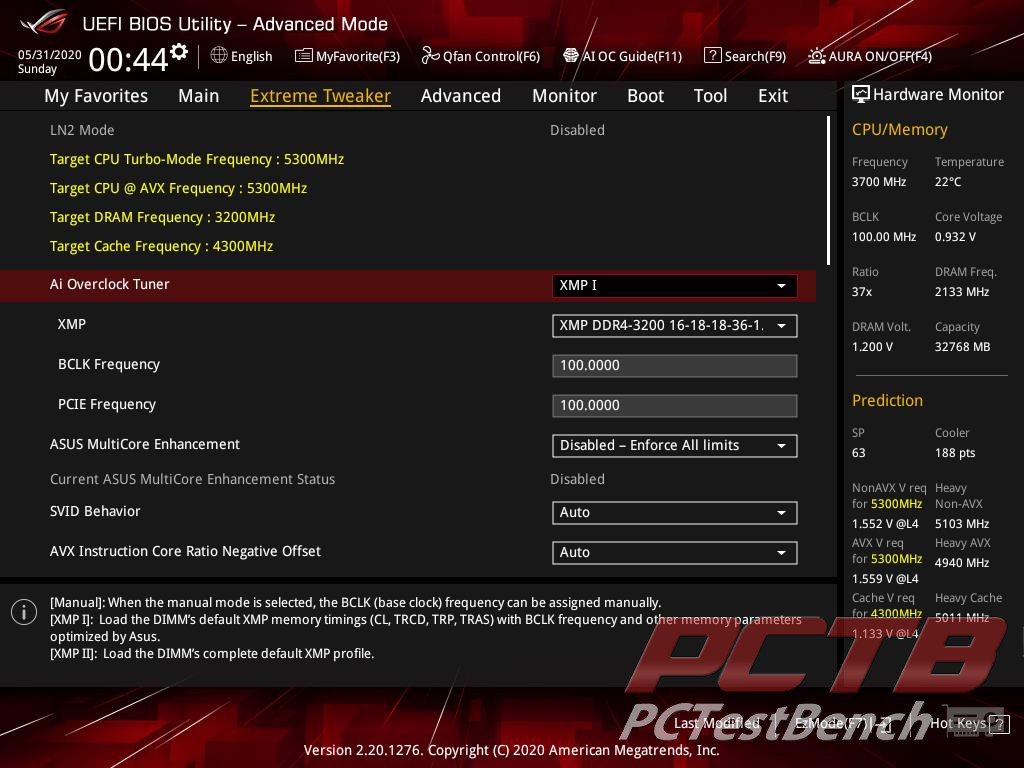Click the ROG logo icon
This screenshot has width=1024, height=768.
point(44,22)
